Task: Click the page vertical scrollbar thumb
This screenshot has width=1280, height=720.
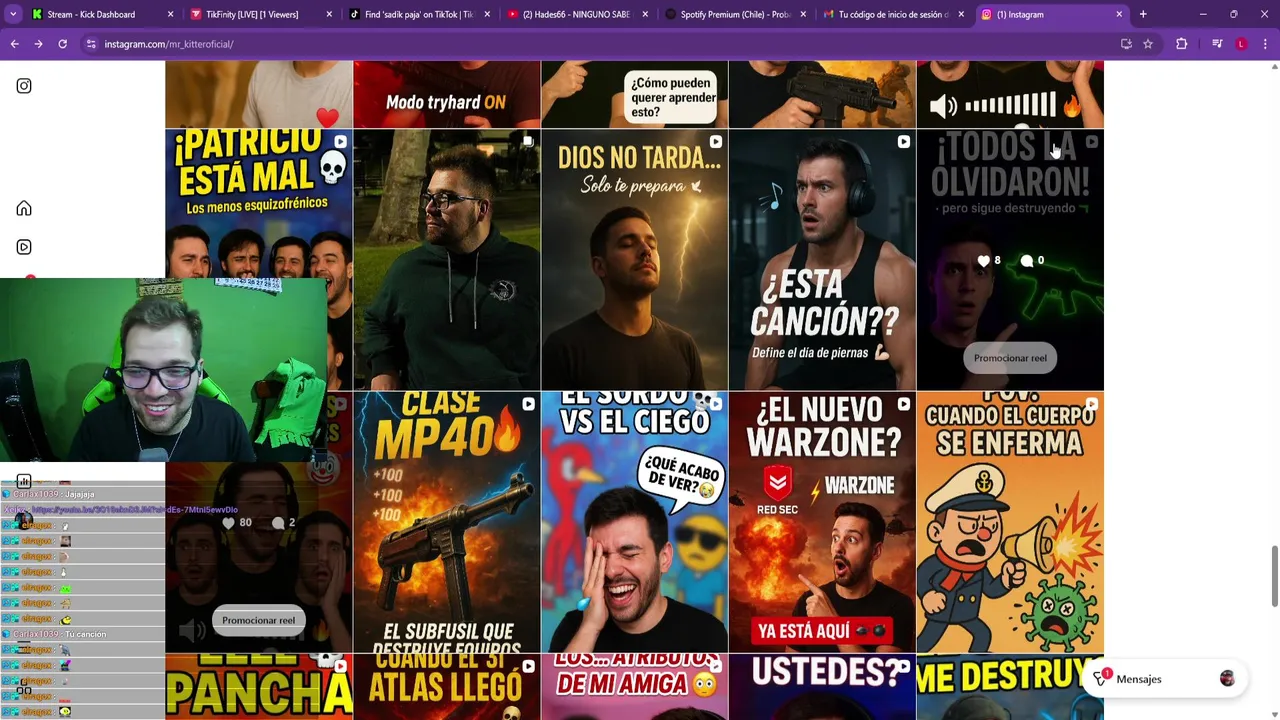Action: coord(1274,575)
